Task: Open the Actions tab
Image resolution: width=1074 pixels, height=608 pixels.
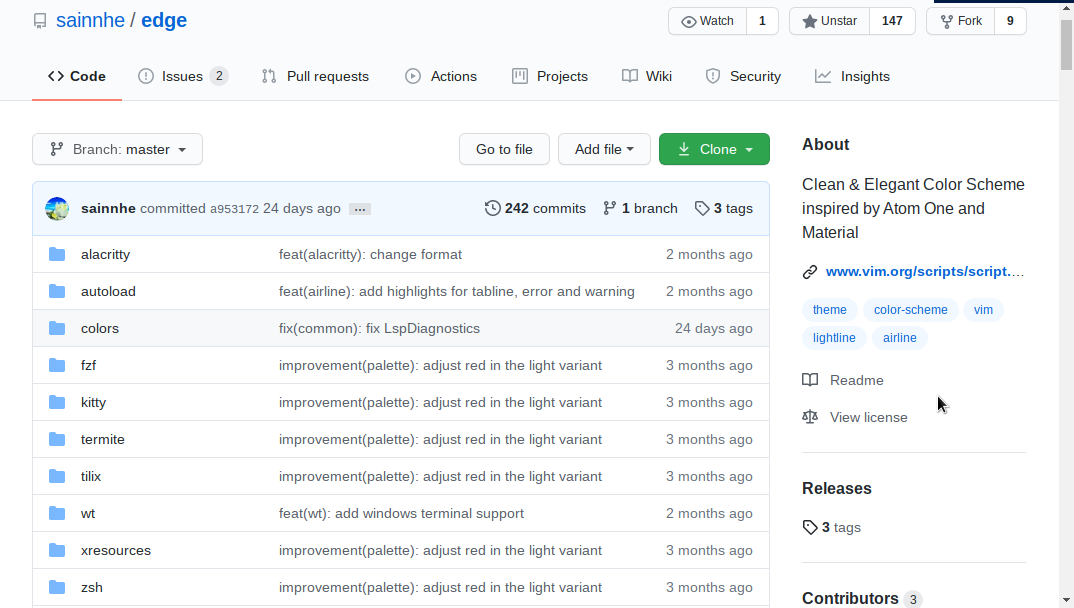Action: [x=441, y=77]
